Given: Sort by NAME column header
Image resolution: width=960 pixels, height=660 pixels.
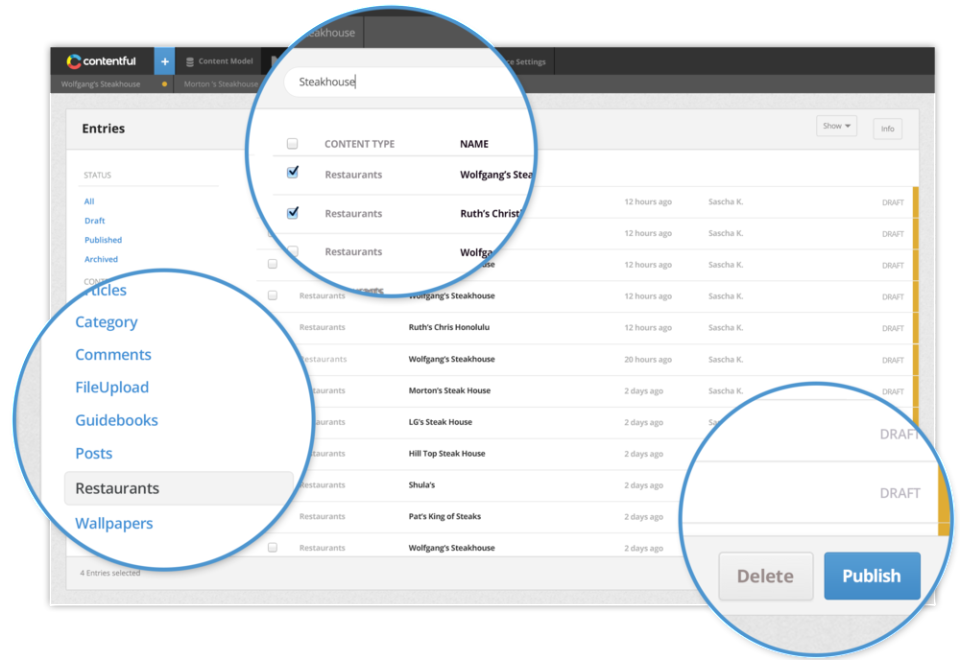Looking at the screenshot, I should [x=474, y=144].
